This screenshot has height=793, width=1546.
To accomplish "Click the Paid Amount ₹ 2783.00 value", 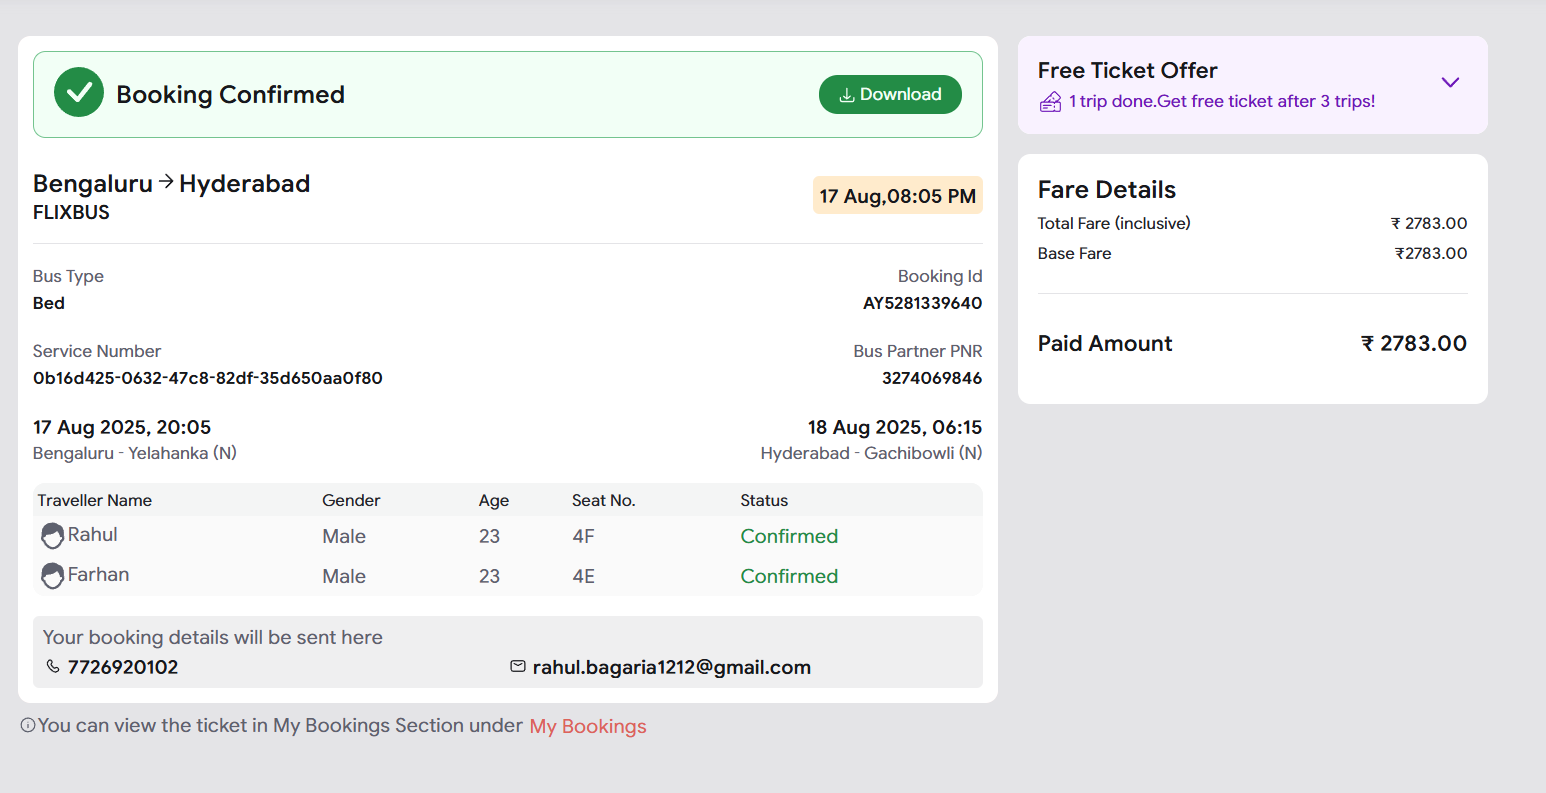I will tap(1413, 343).
